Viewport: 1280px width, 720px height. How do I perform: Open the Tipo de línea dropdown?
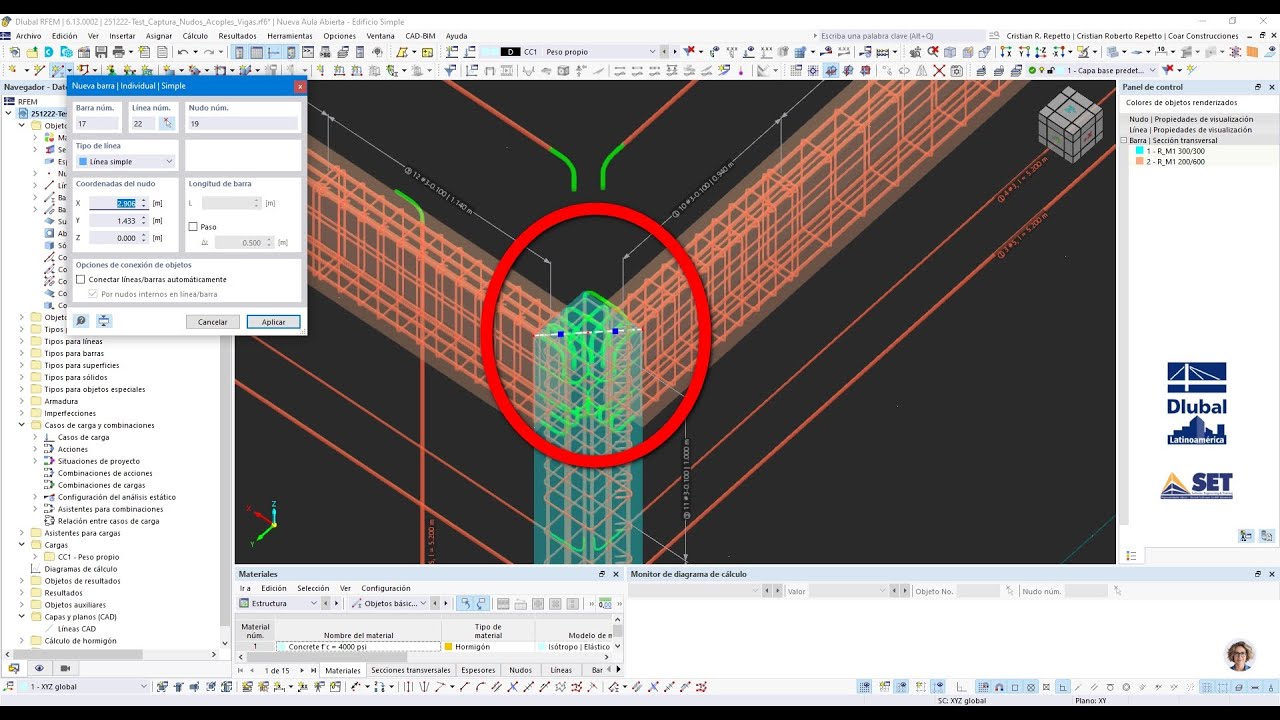(x=125, y=161)
